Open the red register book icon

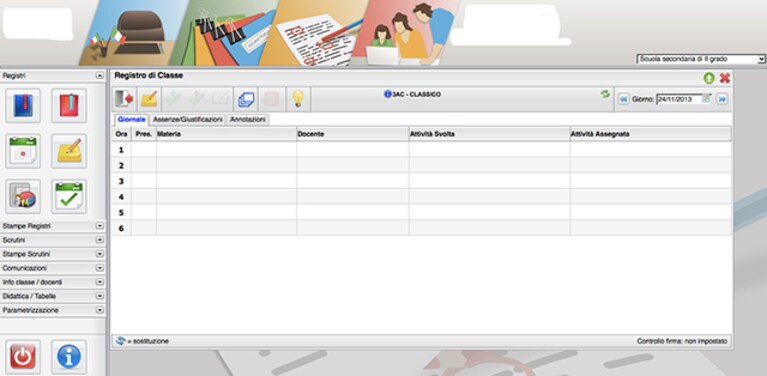[x=69, y=106]
